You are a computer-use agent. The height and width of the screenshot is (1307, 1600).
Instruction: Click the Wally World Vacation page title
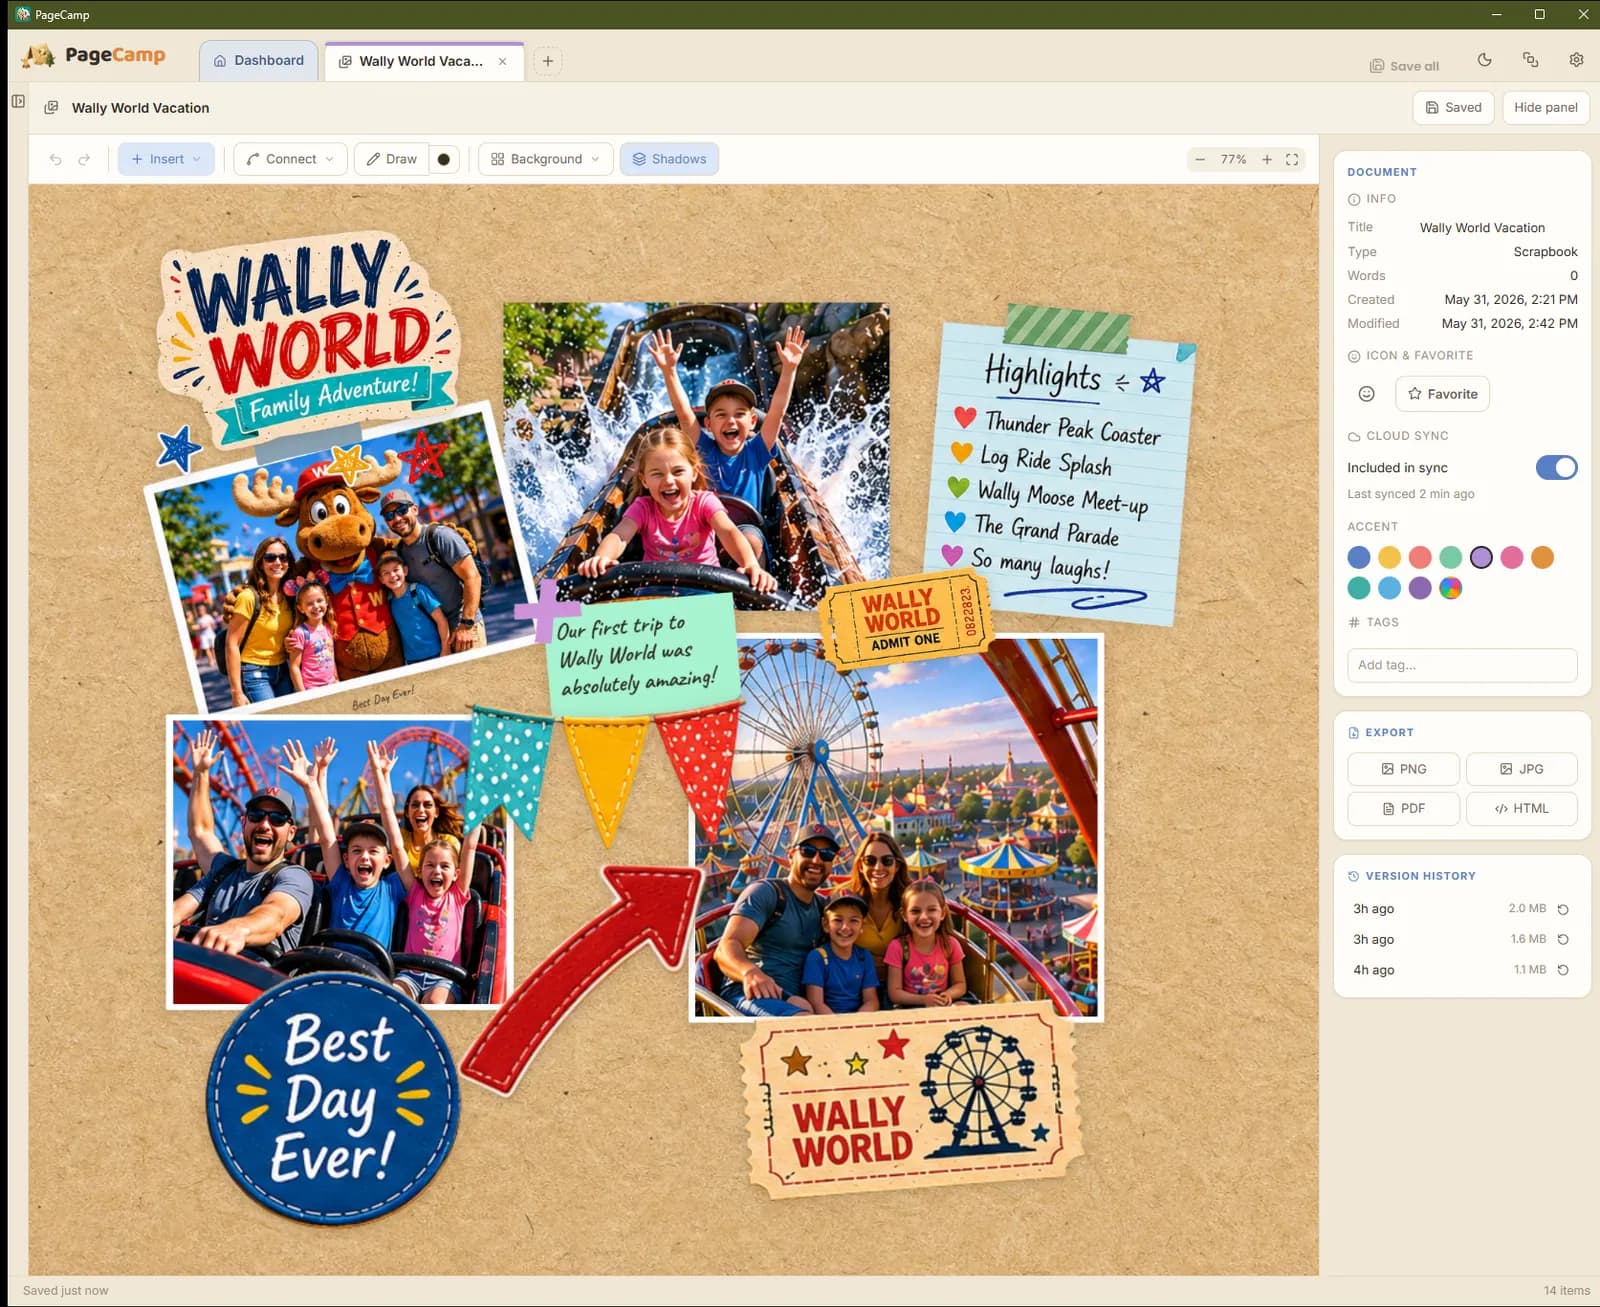point(140,108)
